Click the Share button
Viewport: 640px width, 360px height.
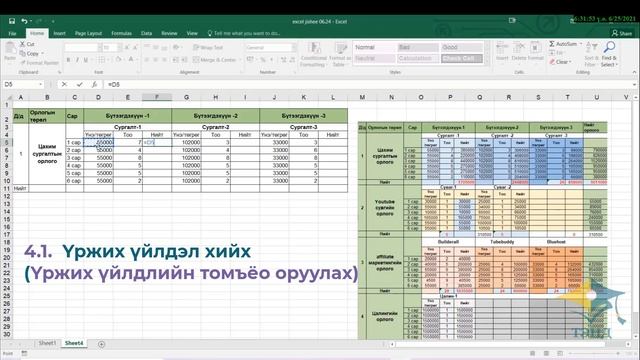(x=622, y=33)
